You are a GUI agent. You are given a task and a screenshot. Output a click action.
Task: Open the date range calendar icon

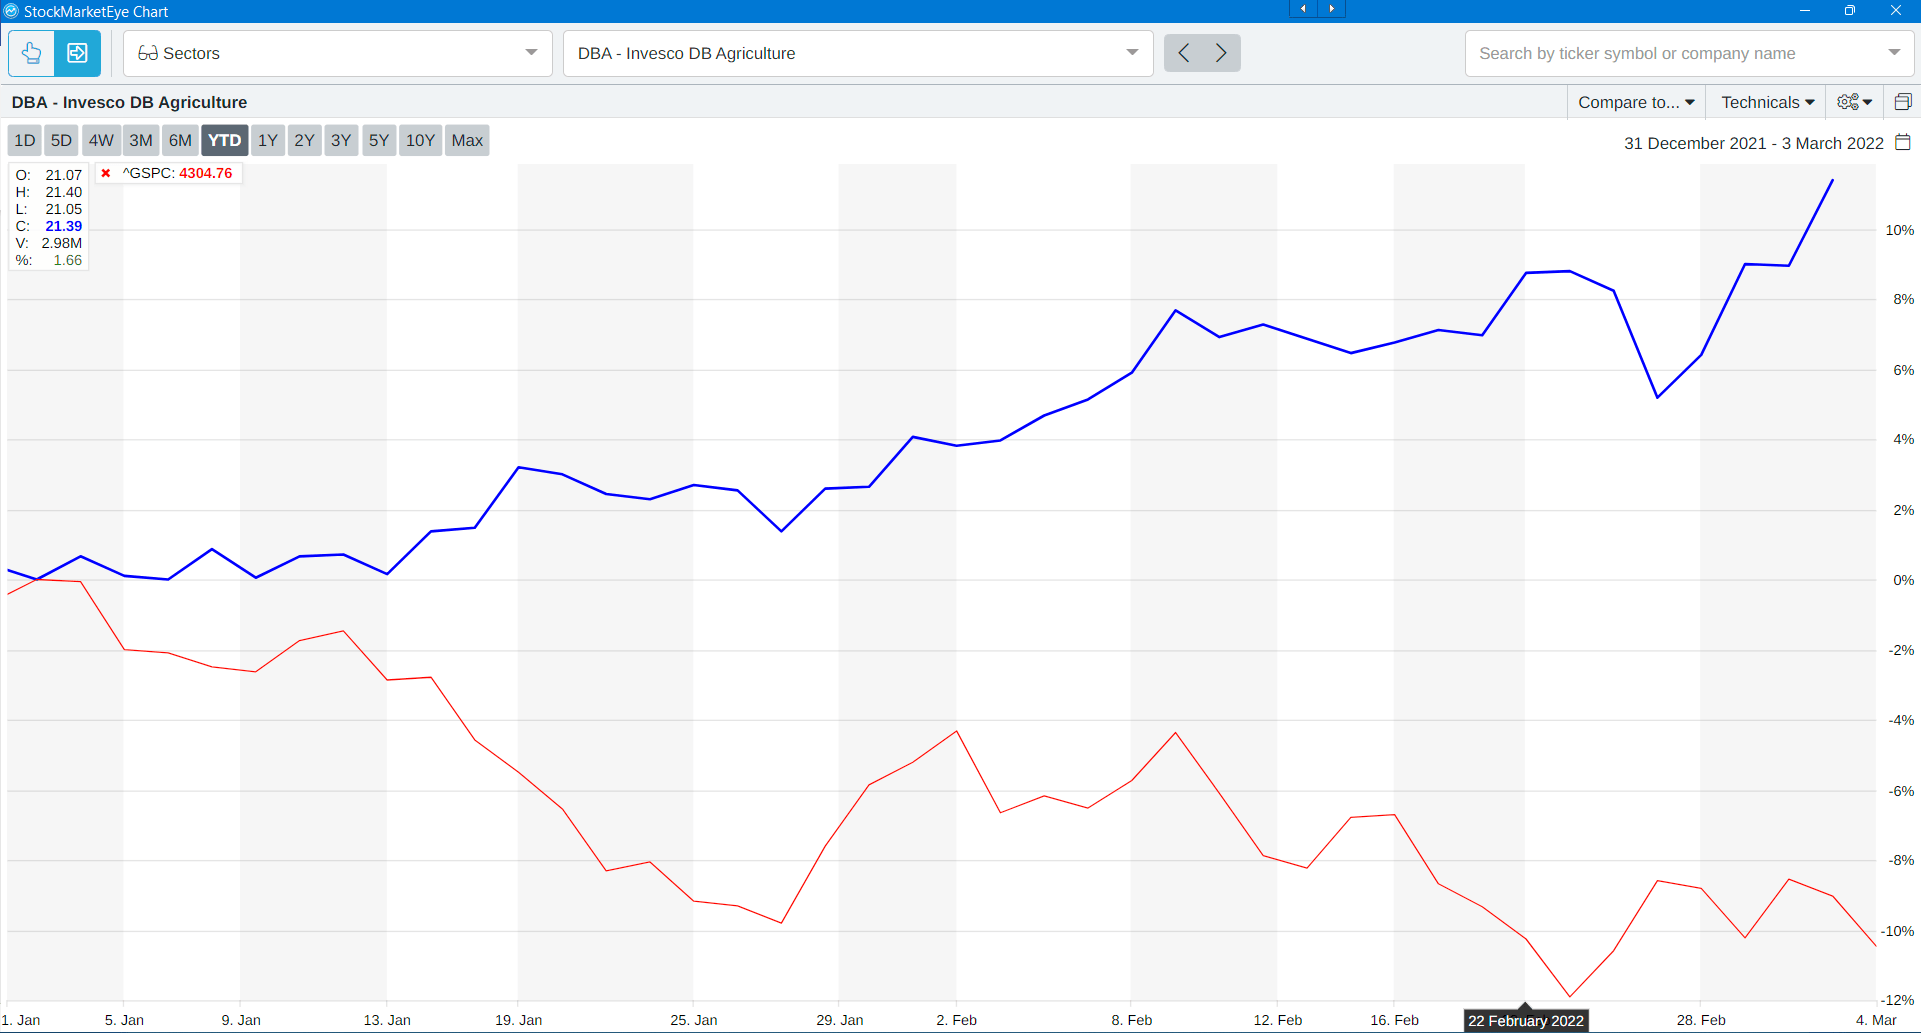tap(1903, 142)
